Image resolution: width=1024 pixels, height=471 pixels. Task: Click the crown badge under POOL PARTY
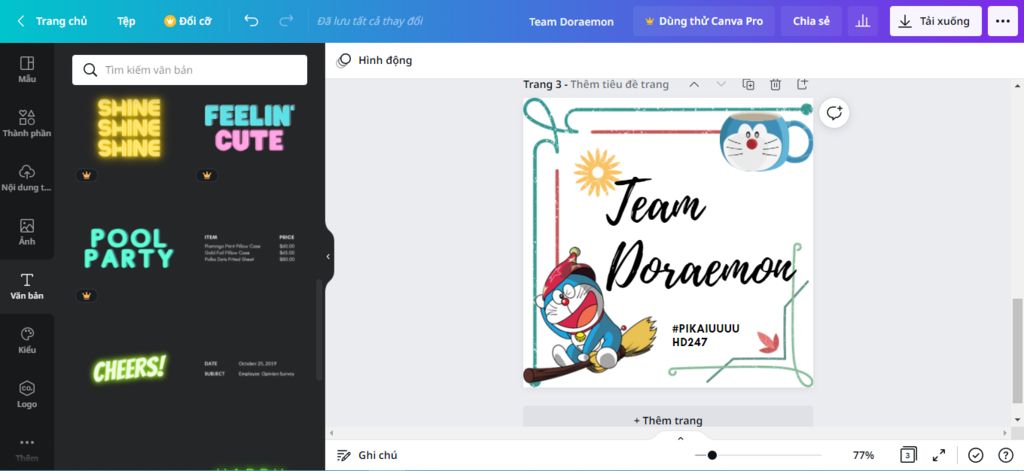[x=86, y=295]
